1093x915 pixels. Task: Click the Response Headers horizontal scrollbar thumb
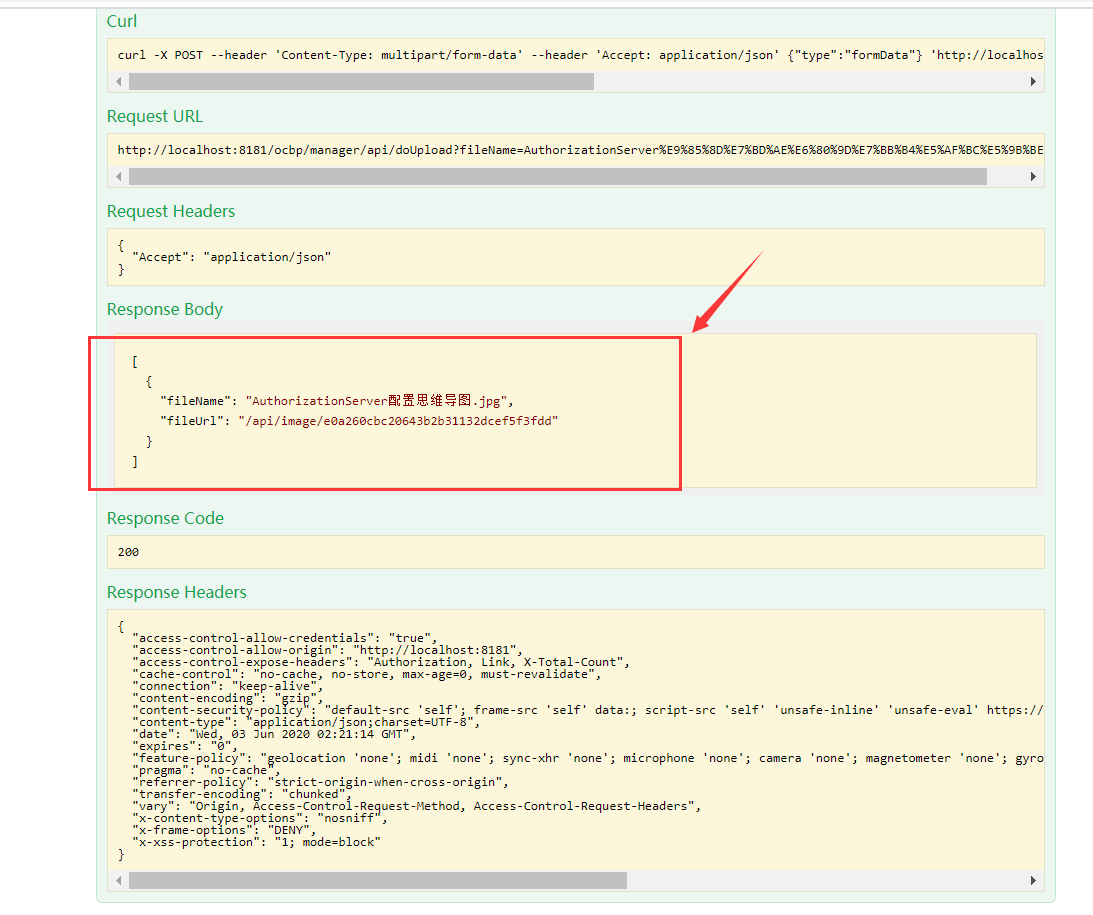378,880
